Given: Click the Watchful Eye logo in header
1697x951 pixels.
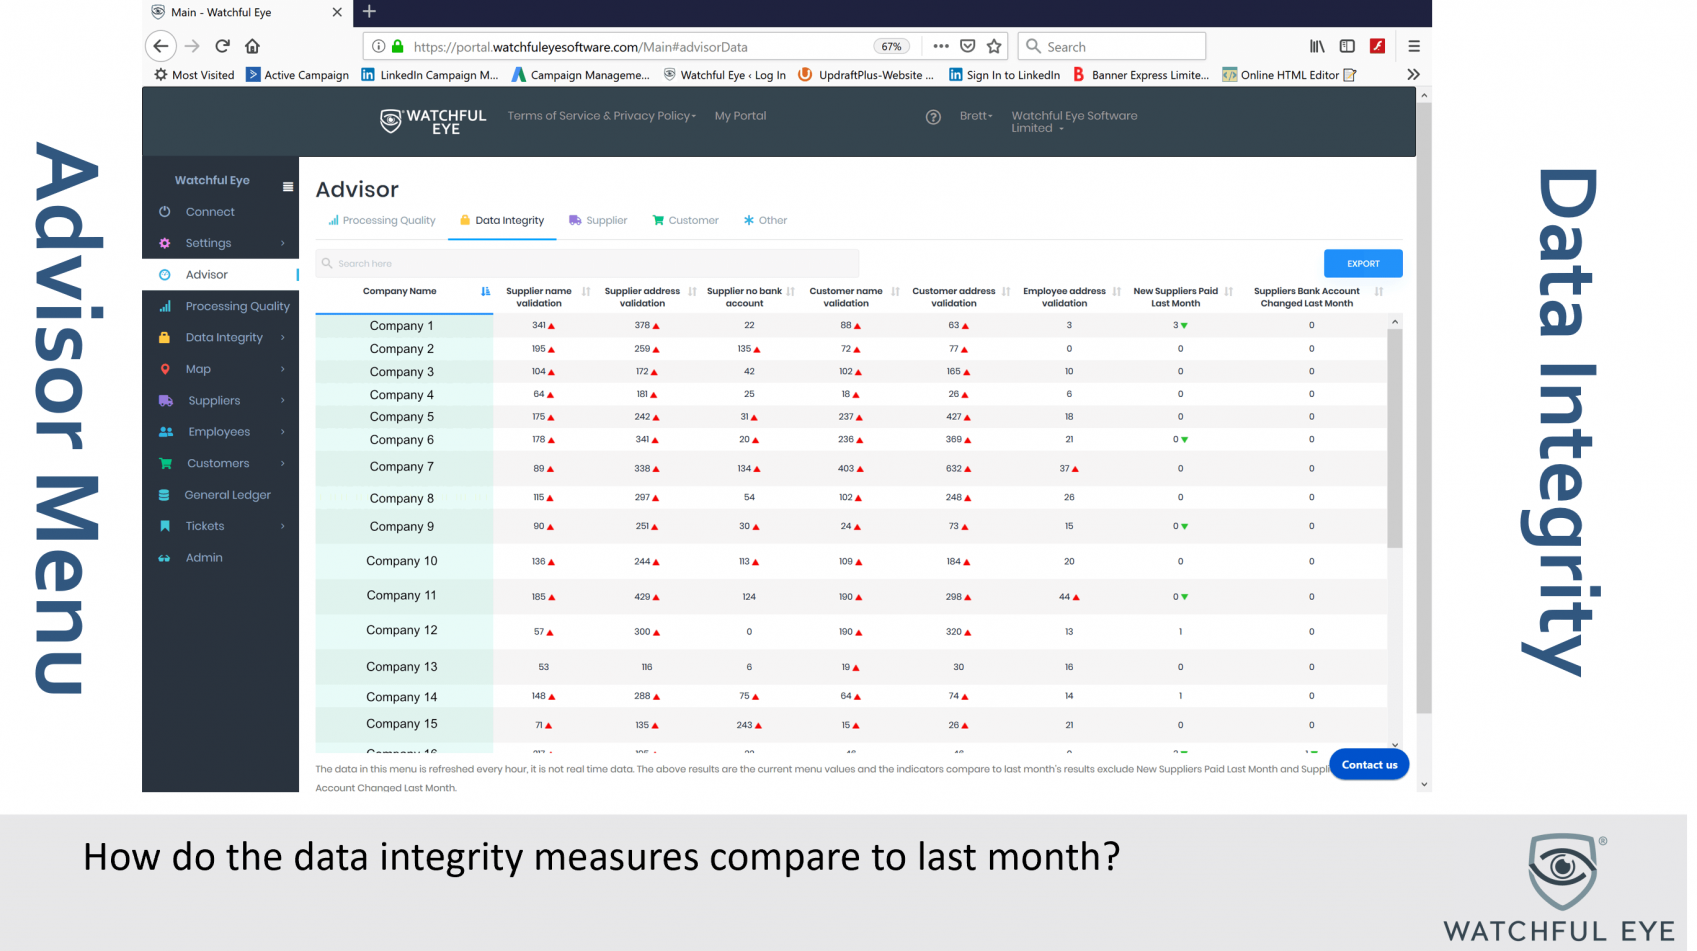Looking at the screenshot, I should point(433,121).
